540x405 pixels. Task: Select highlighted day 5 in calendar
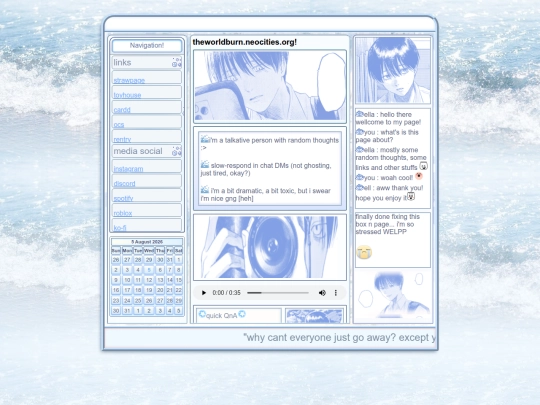point(149,270)
